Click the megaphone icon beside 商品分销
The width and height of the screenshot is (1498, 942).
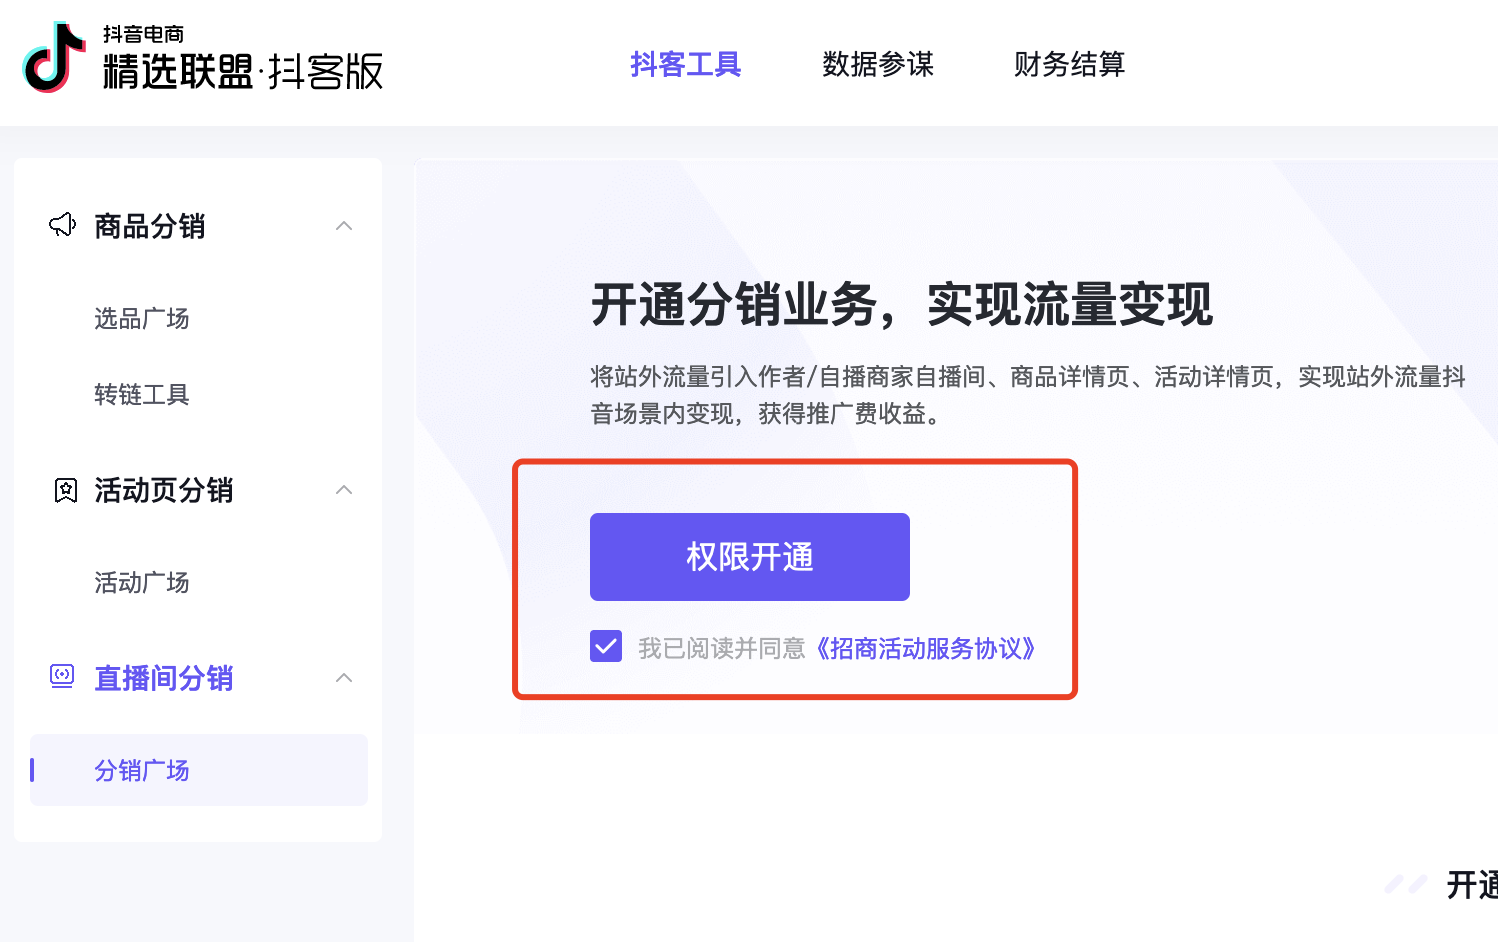coord(63,225)
